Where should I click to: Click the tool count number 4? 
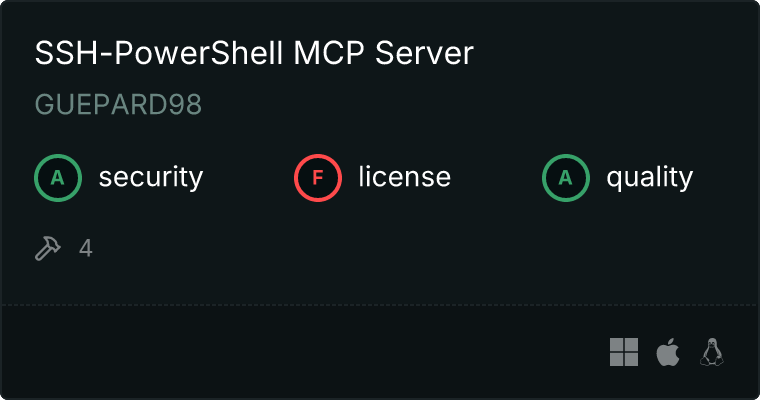point(86,248)
